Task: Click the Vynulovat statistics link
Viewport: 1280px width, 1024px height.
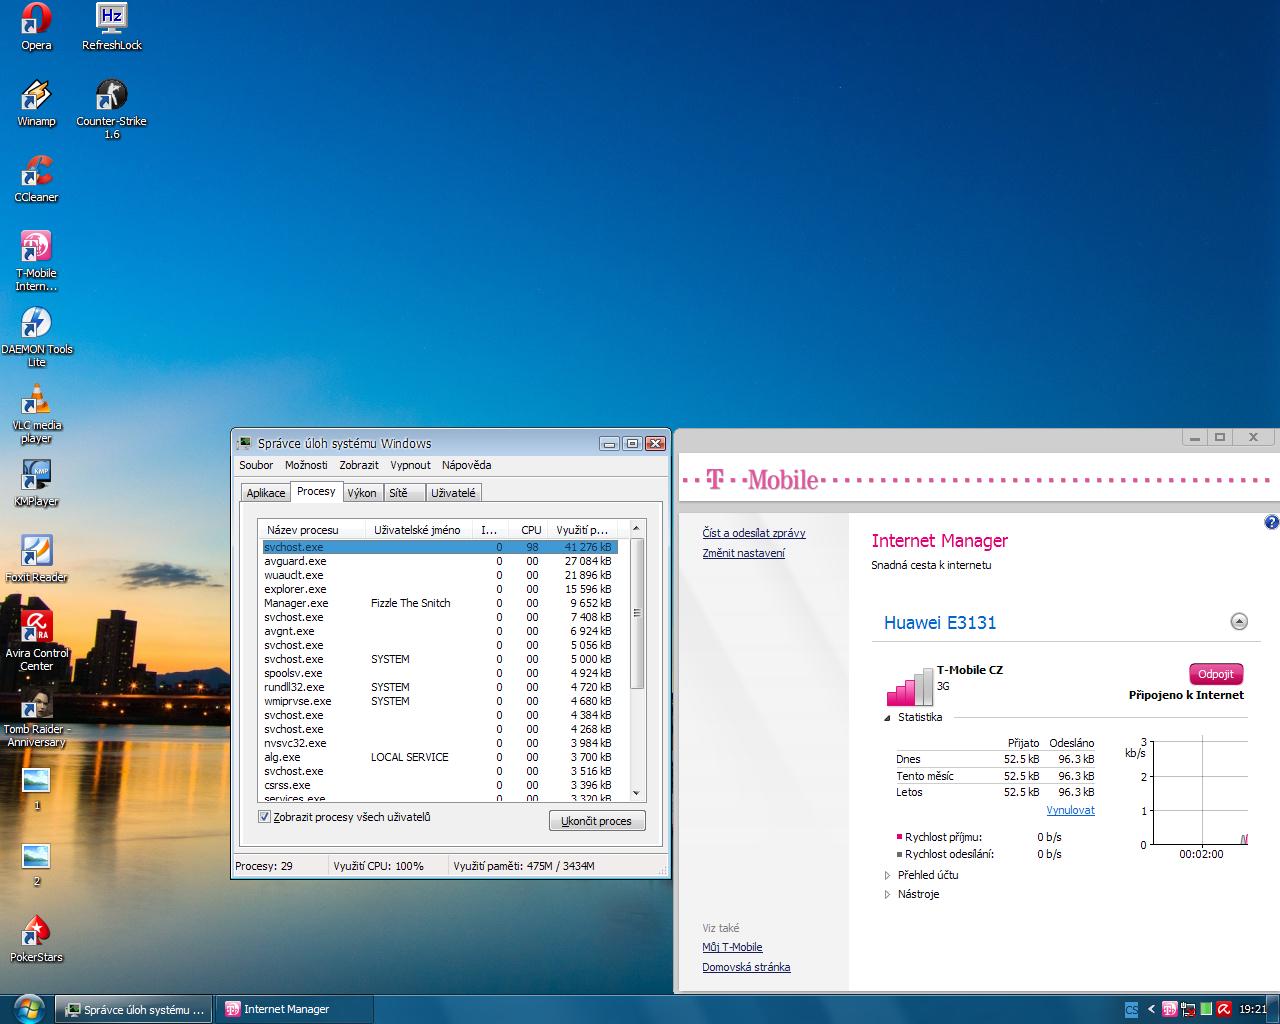Action: click(1070, 810)
